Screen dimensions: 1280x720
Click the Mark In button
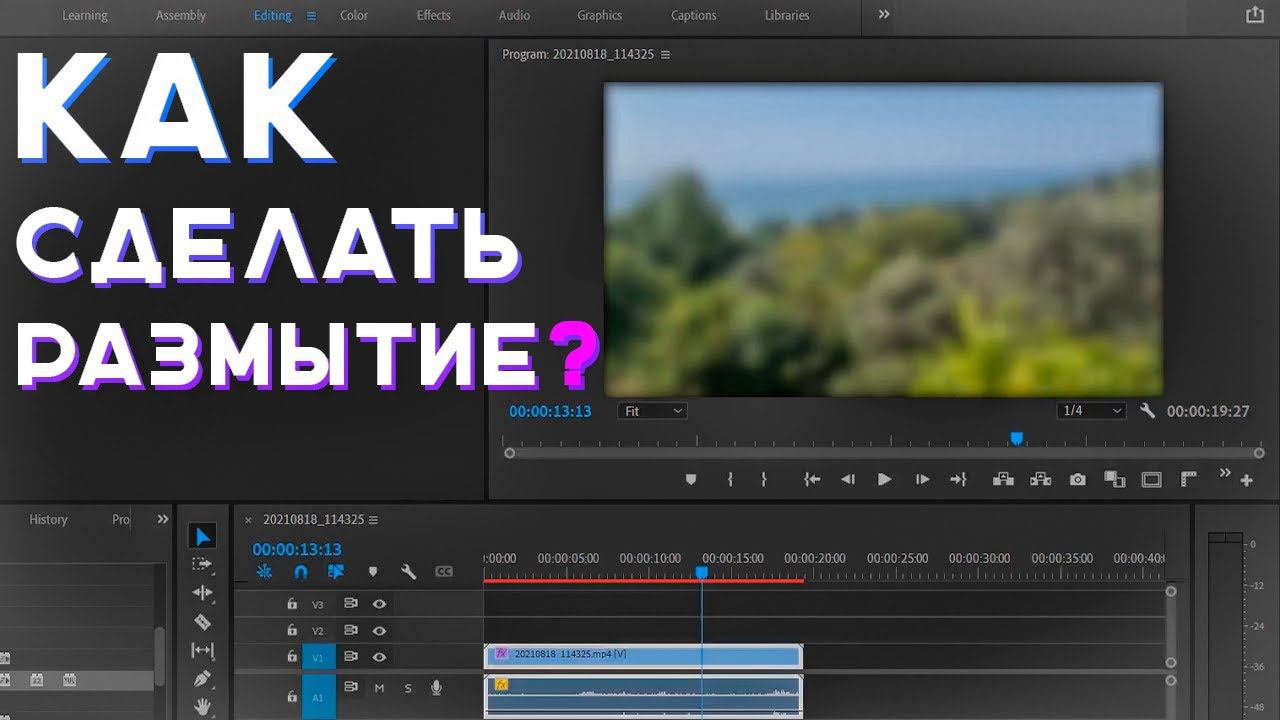(x=730, y=480)
